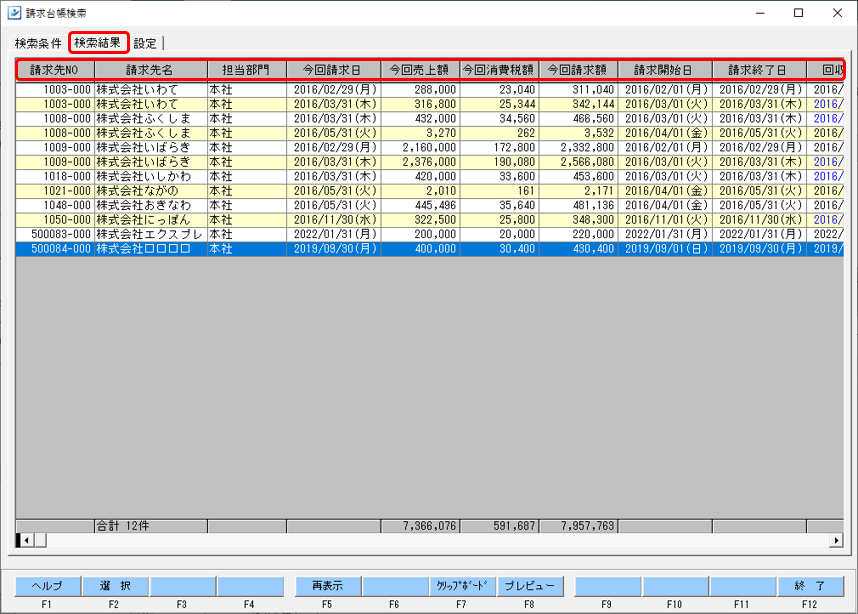Click the 500083-000 billing number cell
Viewport: 858px width, 614px height.
[x=55, y=234]
